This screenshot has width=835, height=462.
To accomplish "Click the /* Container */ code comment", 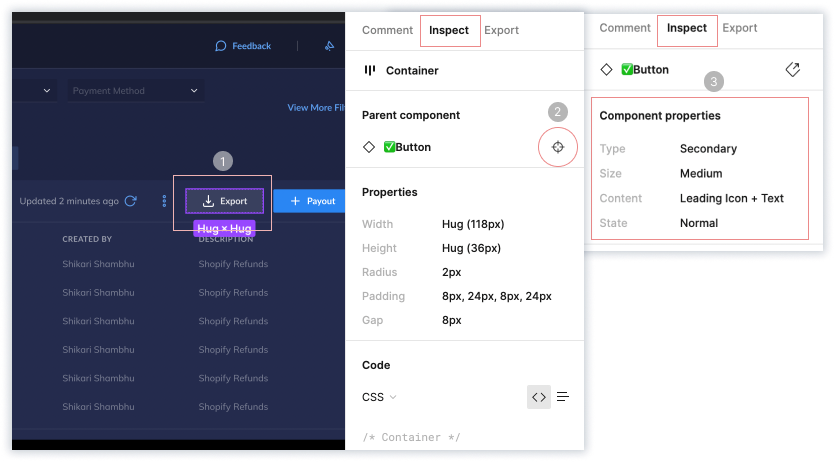I will click(x=411, y=437).
